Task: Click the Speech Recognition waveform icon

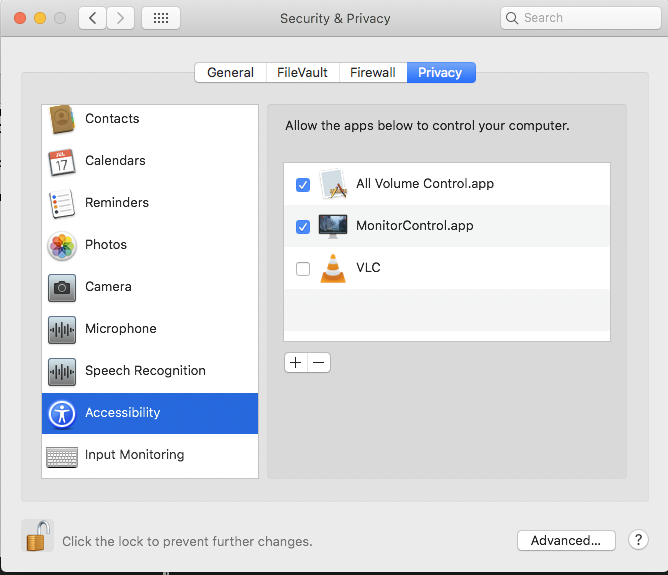Action: [x=62, y=372]
